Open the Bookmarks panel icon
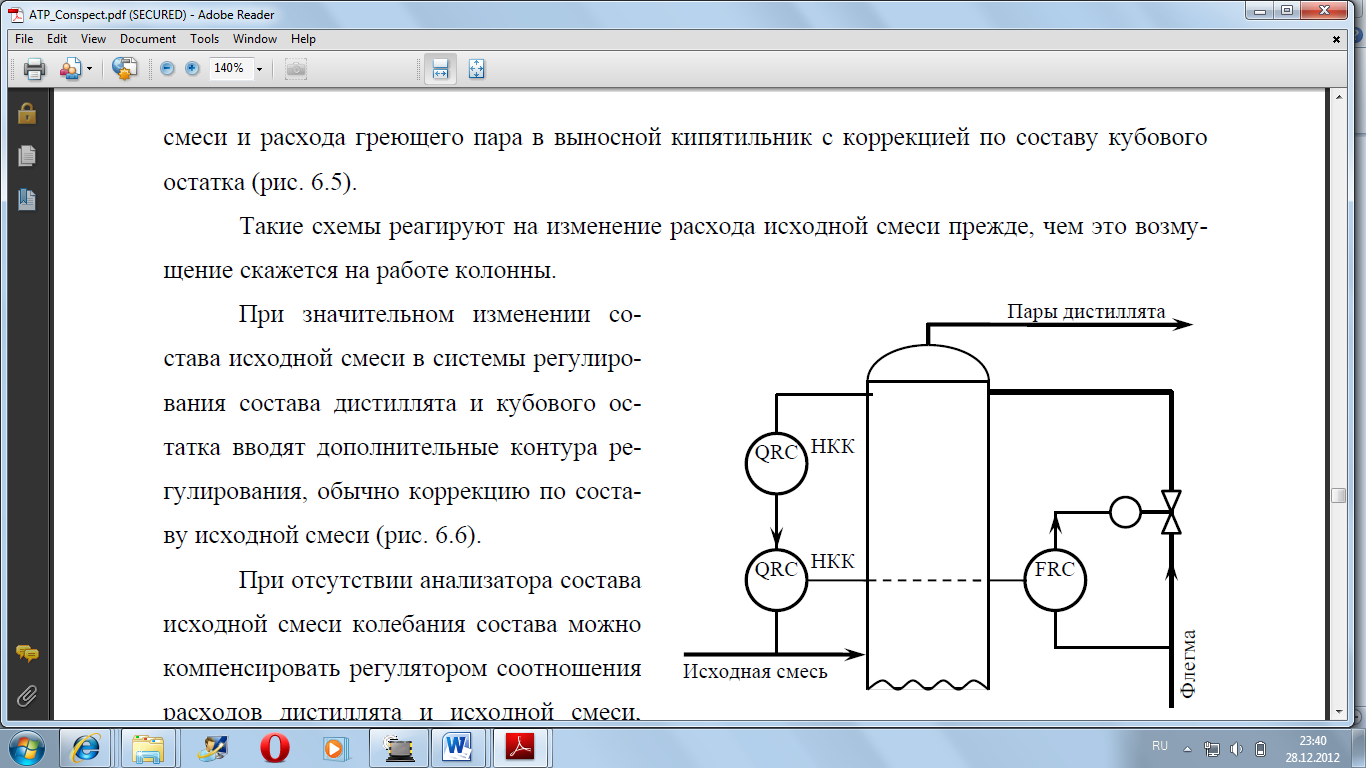The height and width of the screenshot is (768, 1366). coord(27,199)
